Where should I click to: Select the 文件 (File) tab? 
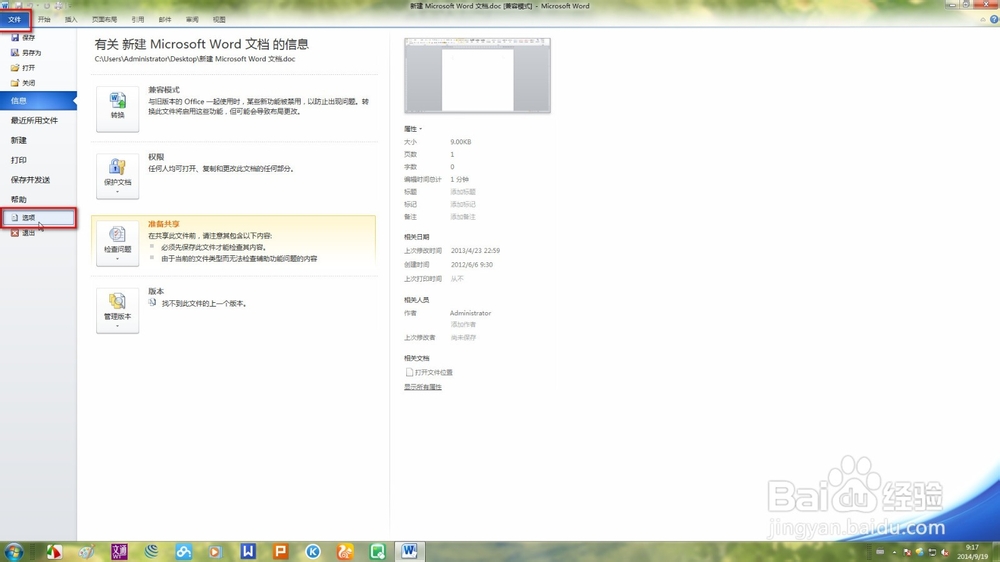[14, 19]
